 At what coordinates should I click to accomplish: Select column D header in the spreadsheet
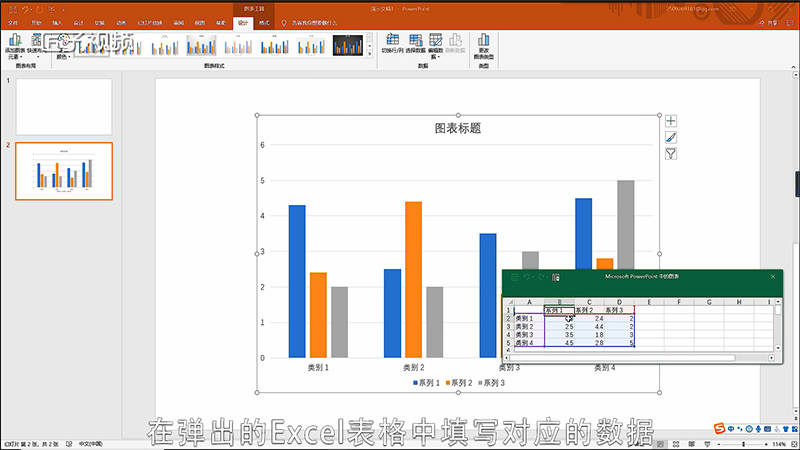pos(619,301)
